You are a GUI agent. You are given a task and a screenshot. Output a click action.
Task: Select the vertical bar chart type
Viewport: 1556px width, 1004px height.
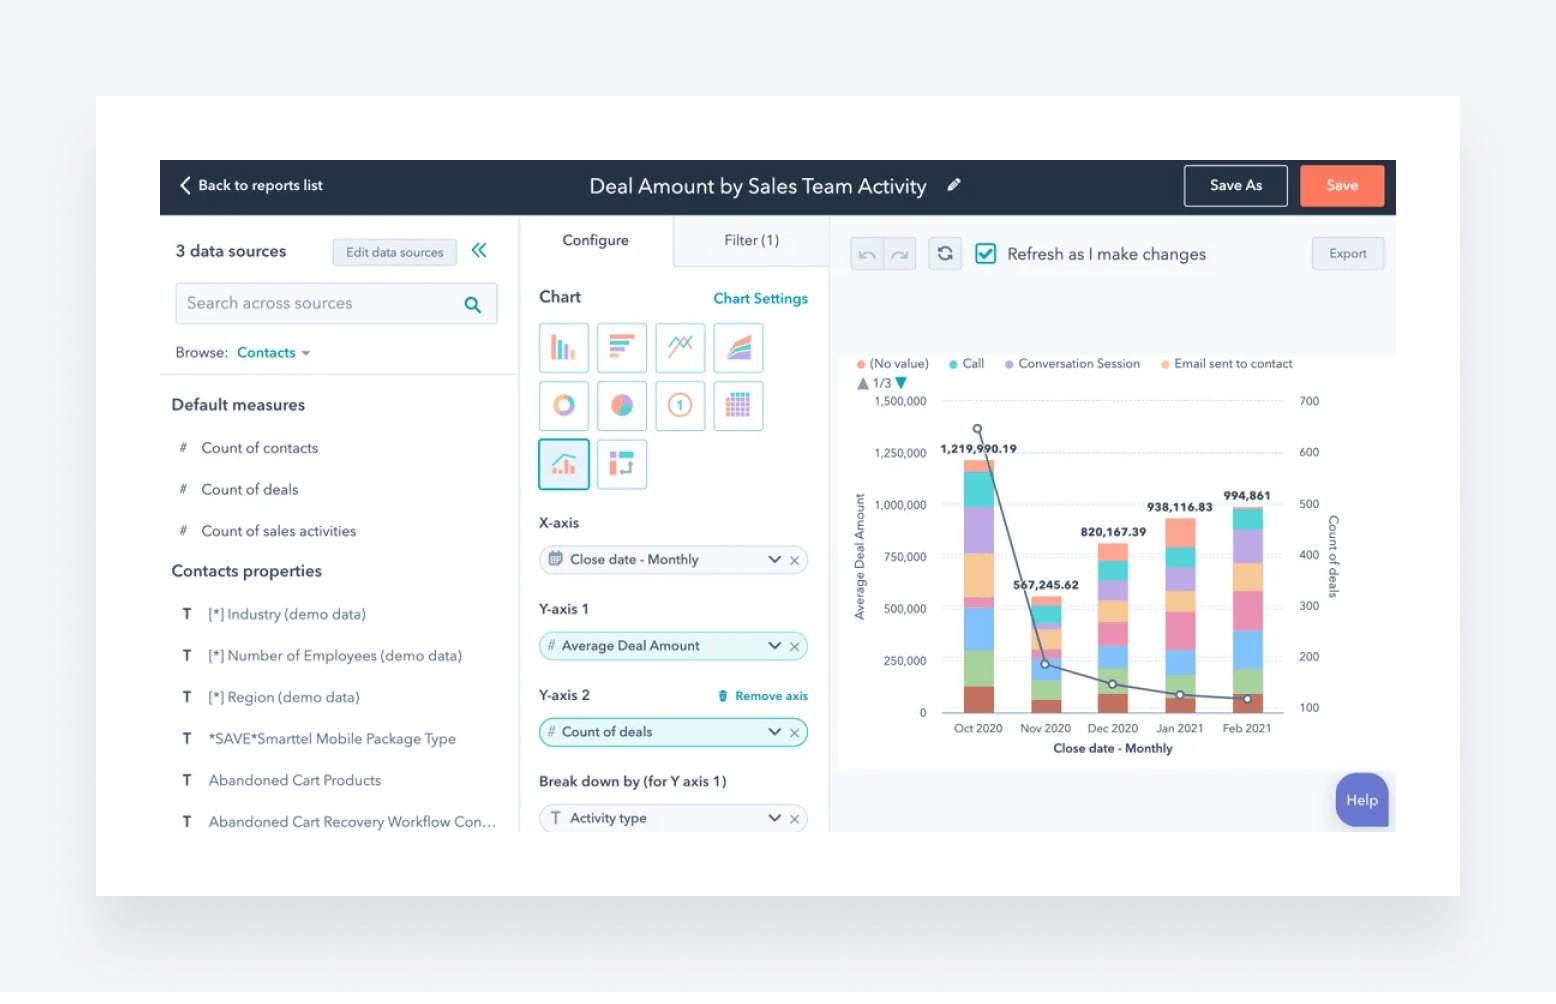pos(564,348)
